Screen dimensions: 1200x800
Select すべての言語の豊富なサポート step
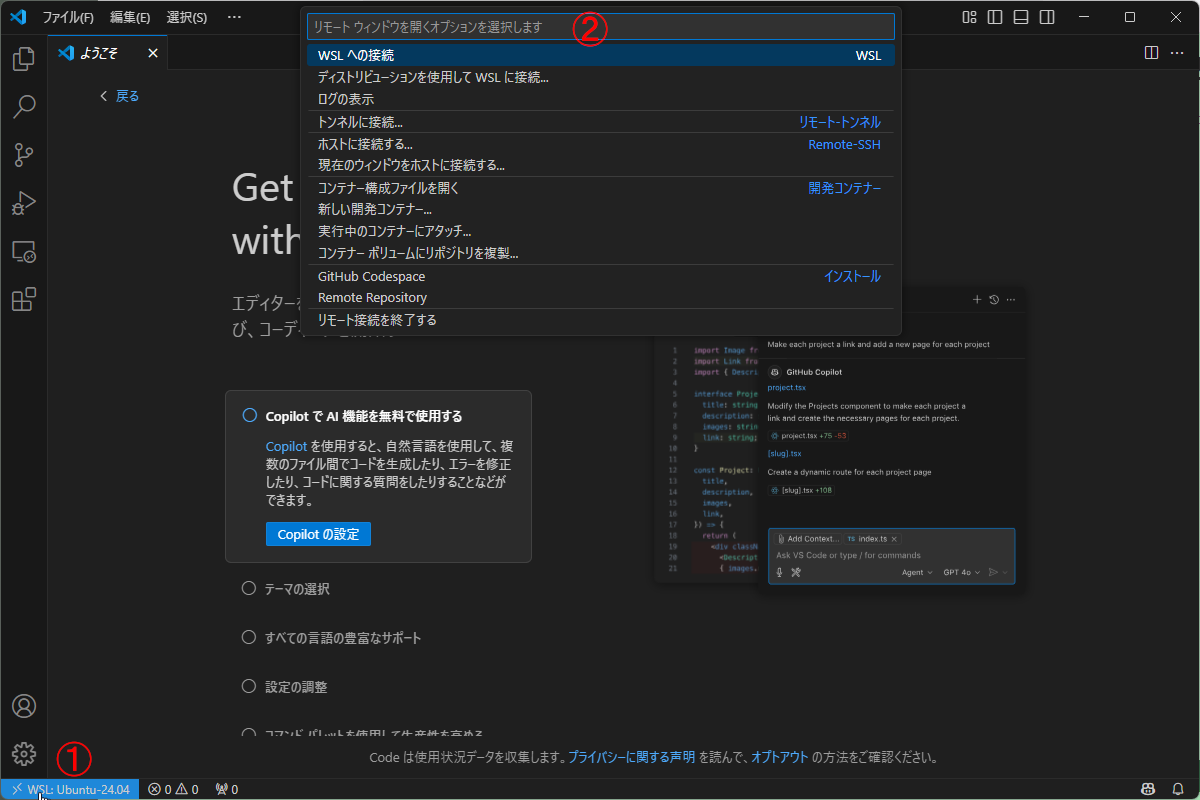pos(332,638)
